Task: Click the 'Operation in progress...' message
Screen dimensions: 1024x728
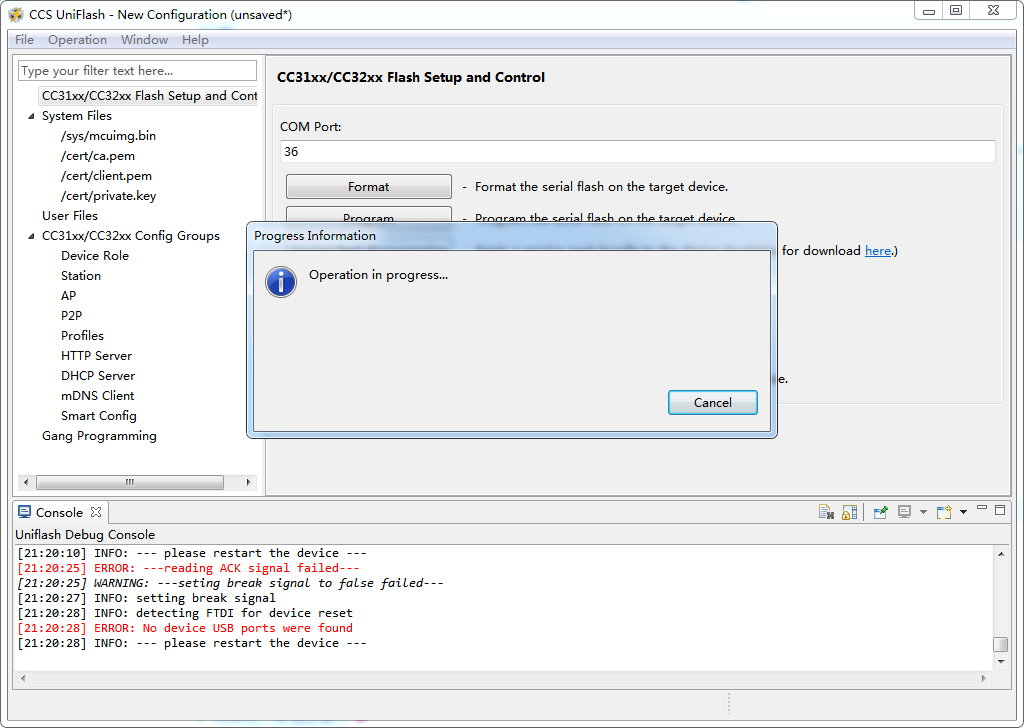Action: [x=378, y=275]
